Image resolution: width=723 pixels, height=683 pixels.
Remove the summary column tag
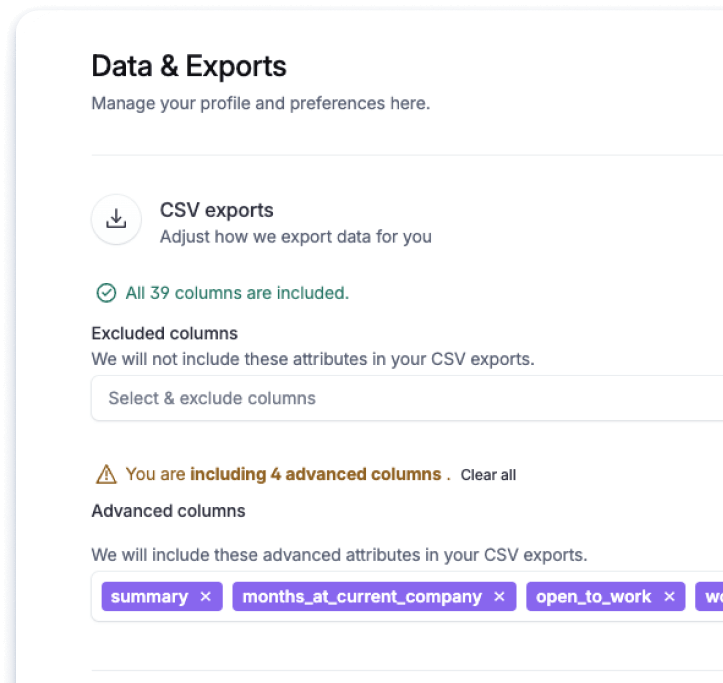tap(206, 597)
